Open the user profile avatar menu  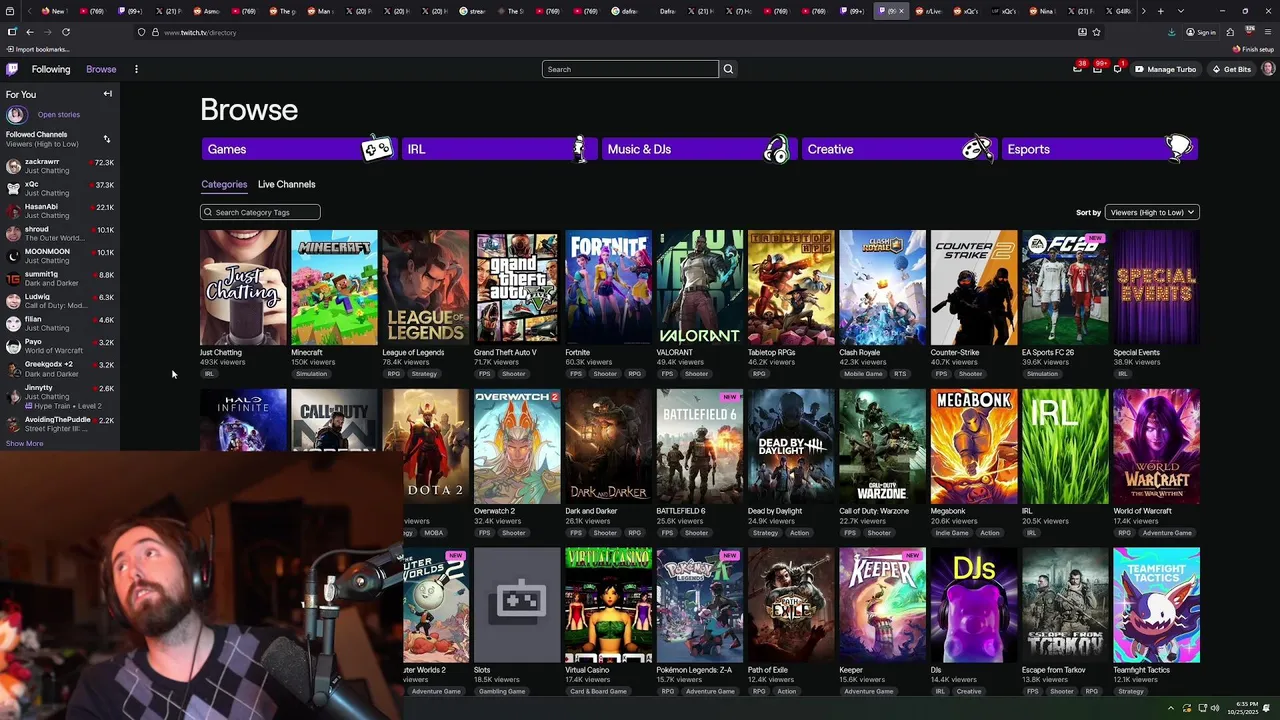tap(1268, 69)
